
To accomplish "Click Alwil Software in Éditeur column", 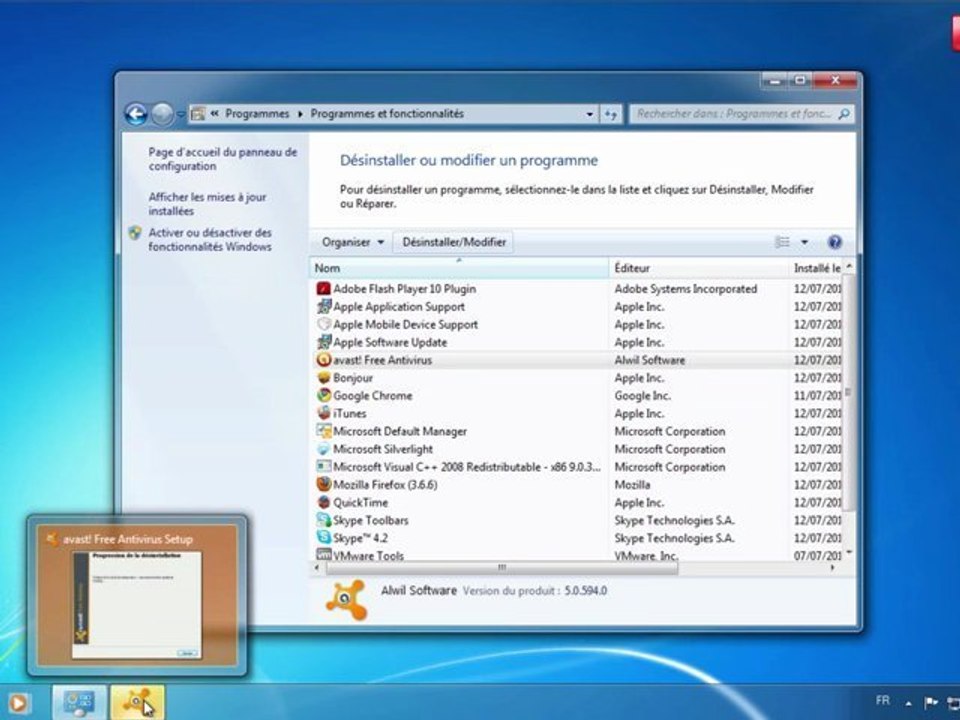I will coord(650,361).
